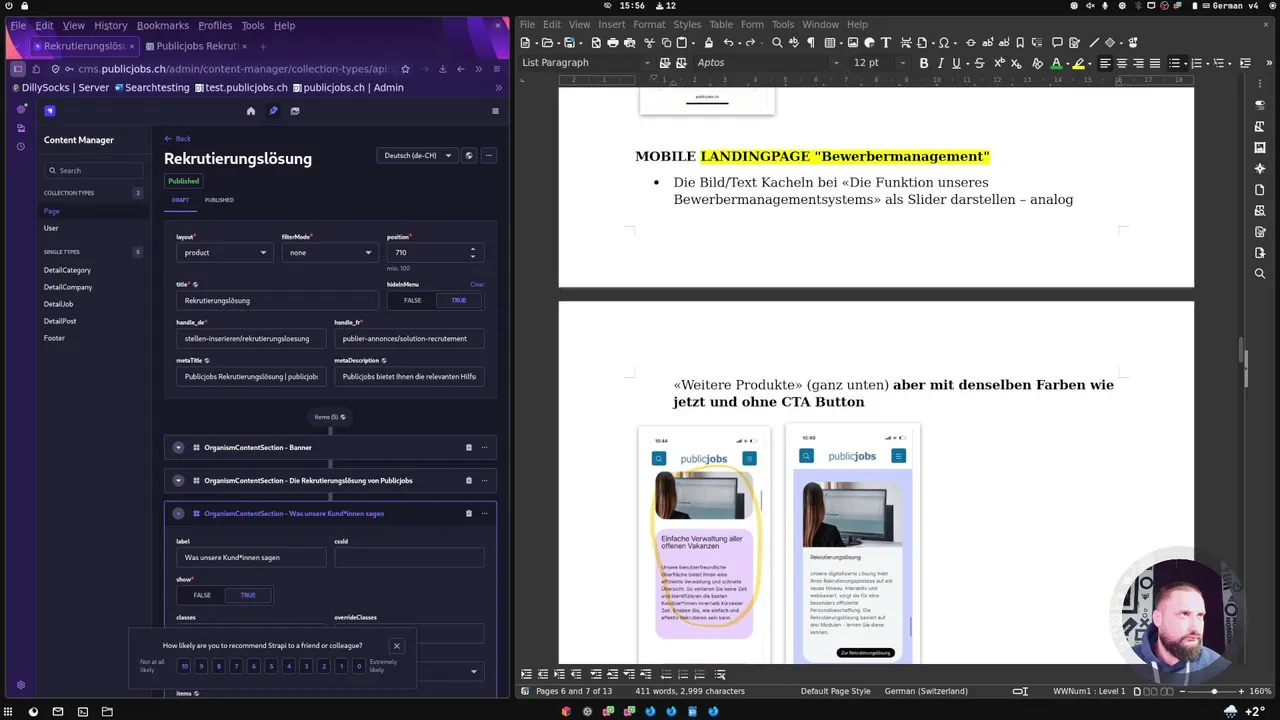This screenshot has width=1280, height=720.
Task: Toggle formatting marks pilcrow icon
Action: coord(810,43)
